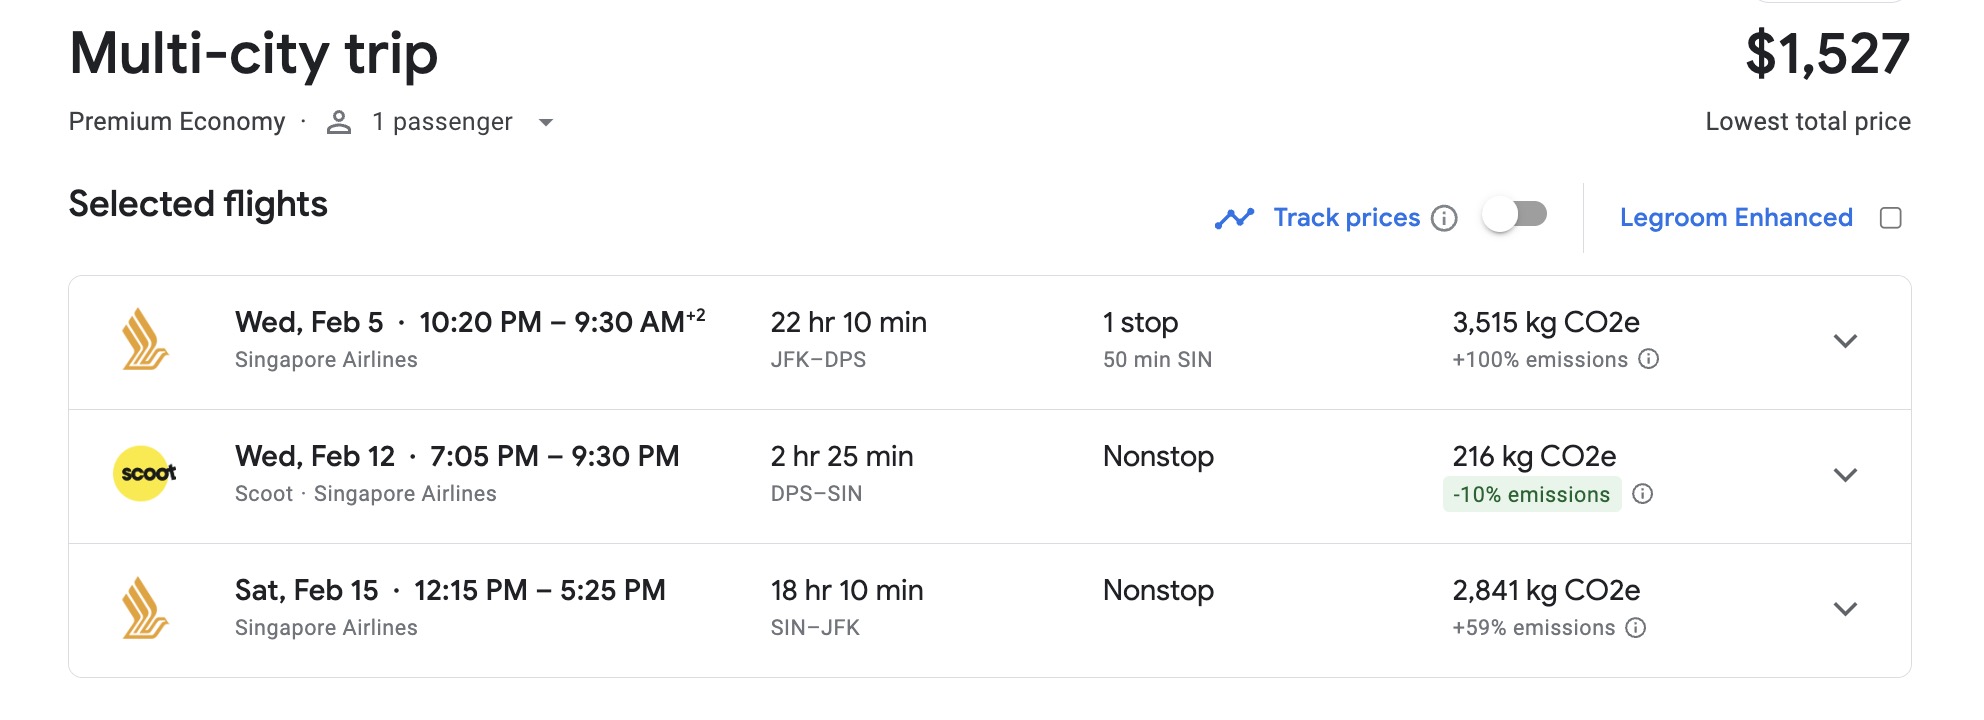Open the info tooltip next to Track prices
Image resolution: width=1984 pixels, height=720 pixels.
point(1444,218)
